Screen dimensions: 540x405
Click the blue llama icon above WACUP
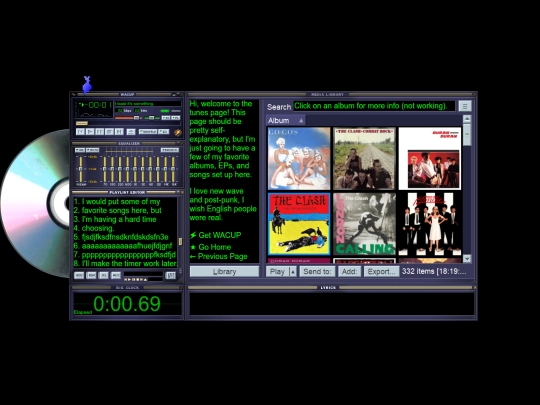point(87,85)
